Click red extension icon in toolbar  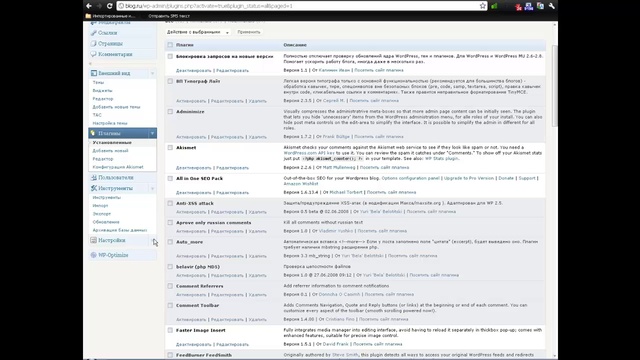click(x=518, y=6)
